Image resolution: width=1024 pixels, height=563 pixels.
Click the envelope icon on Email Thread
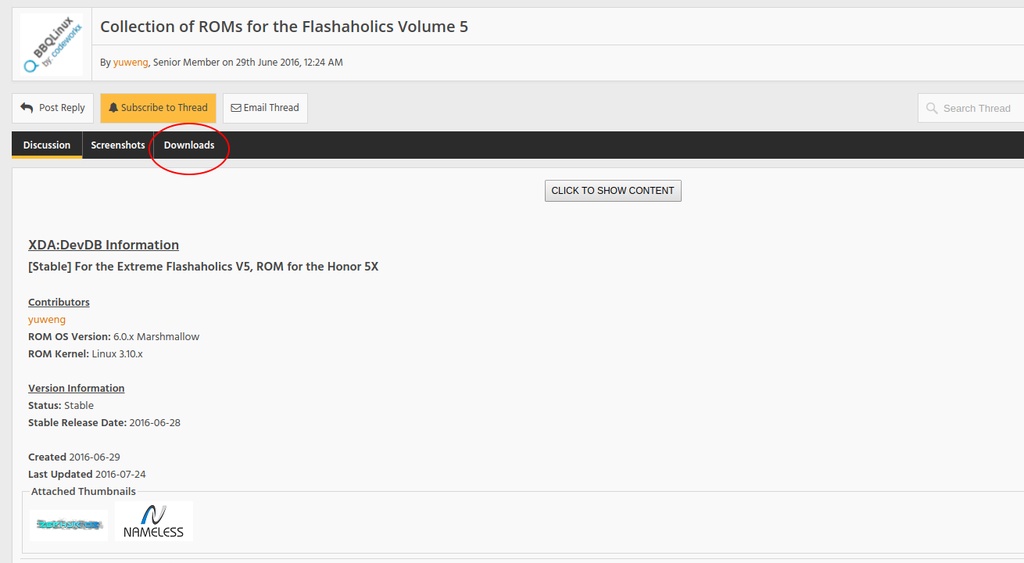coord(236,108)
